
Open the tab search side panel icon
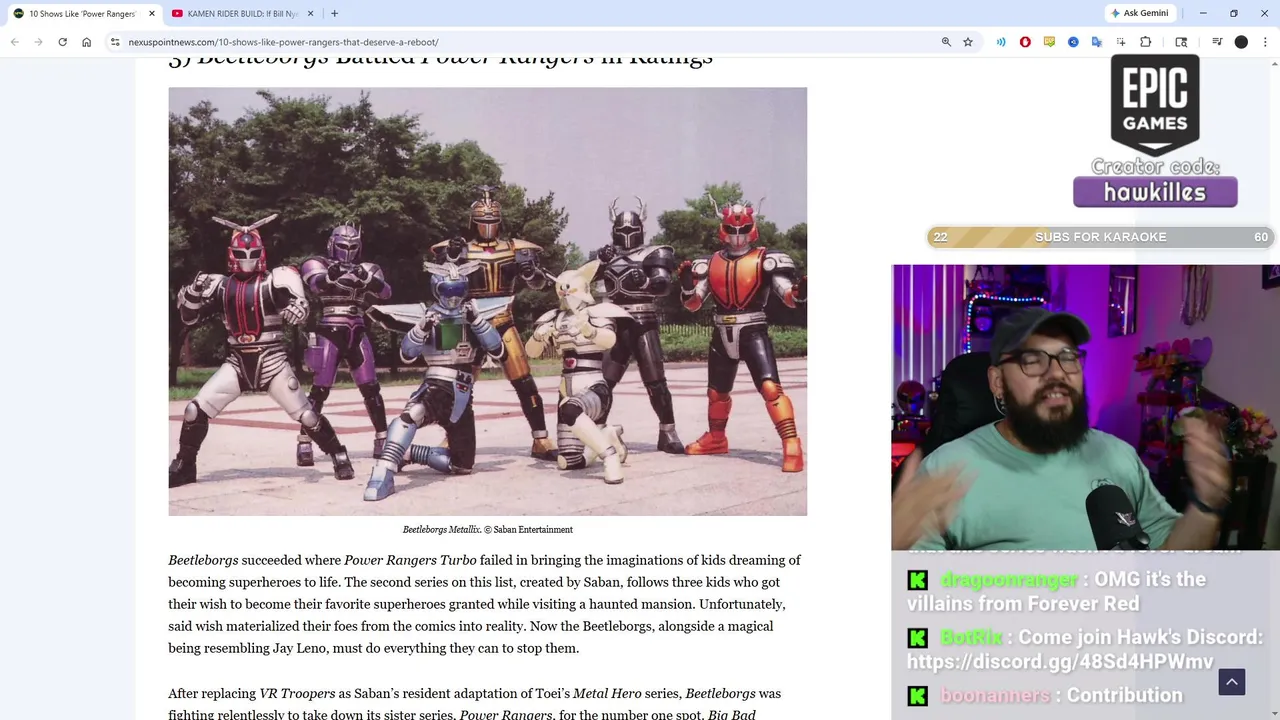(x=1181, y=42)
